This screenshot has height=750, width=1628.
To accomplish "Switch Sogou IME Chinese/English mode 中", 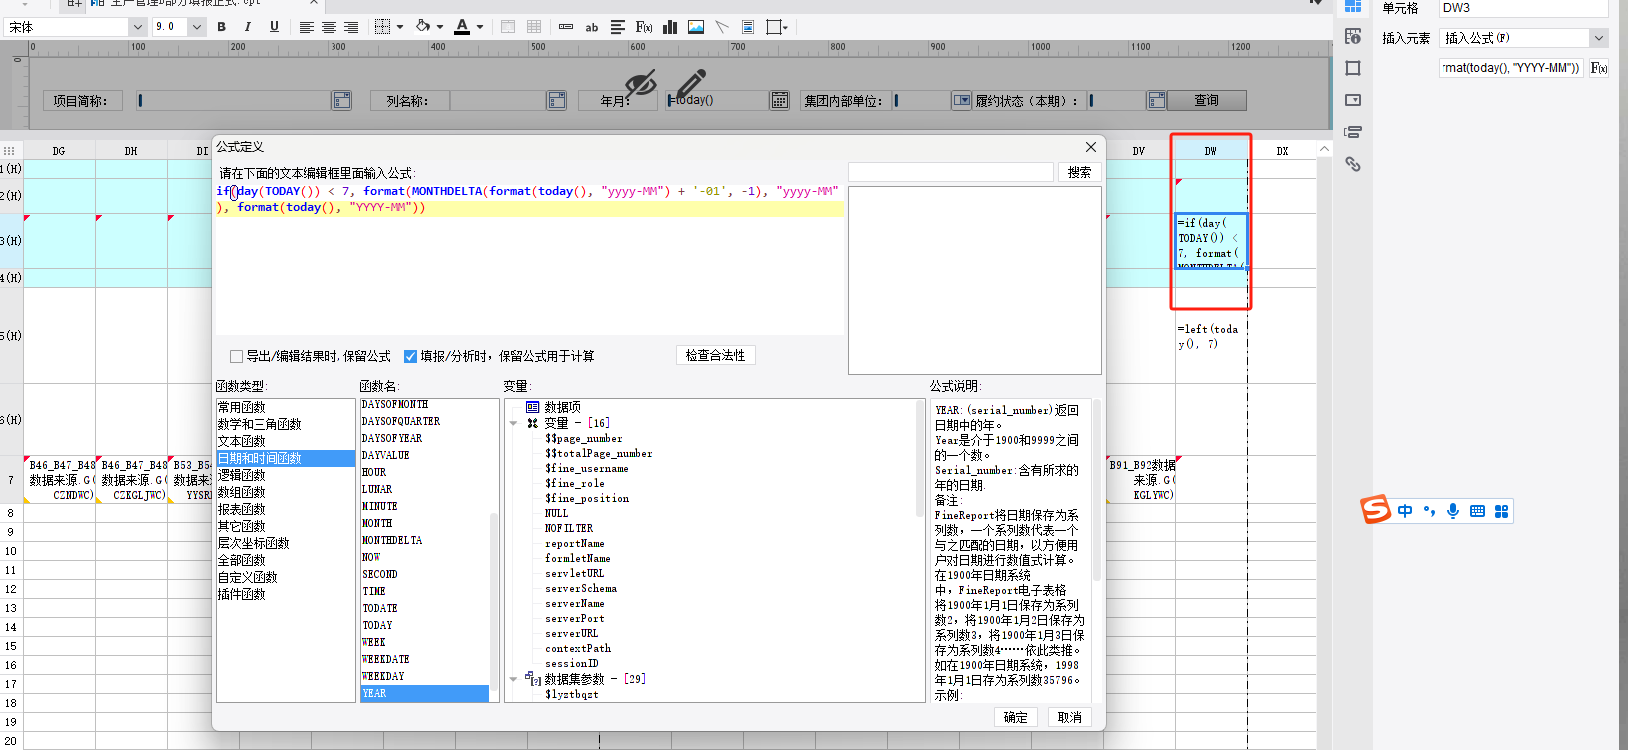I will (x=1405, y=511).
